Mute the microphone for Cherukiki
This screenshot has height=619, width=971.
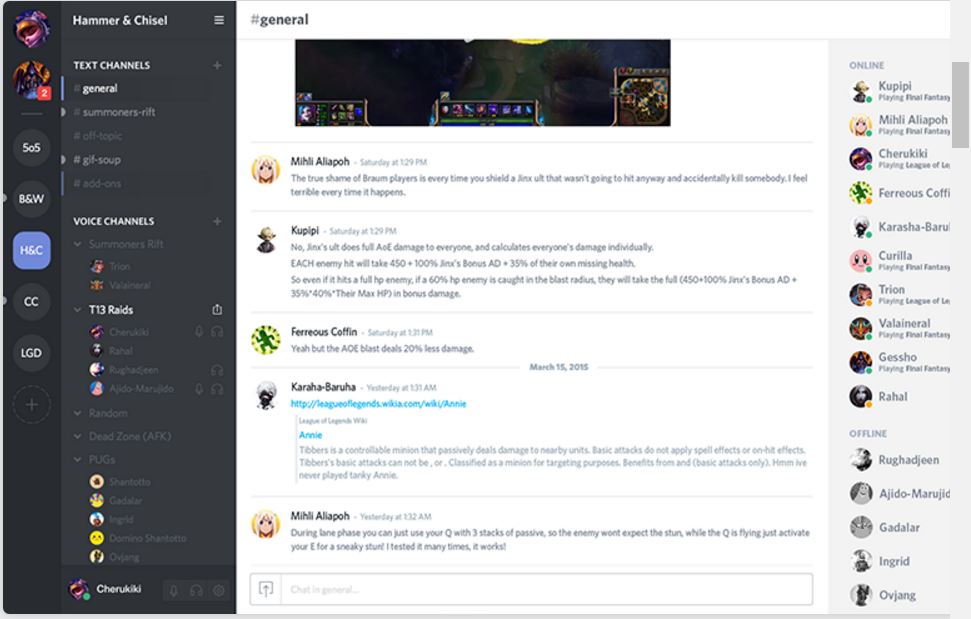point(173,590)
